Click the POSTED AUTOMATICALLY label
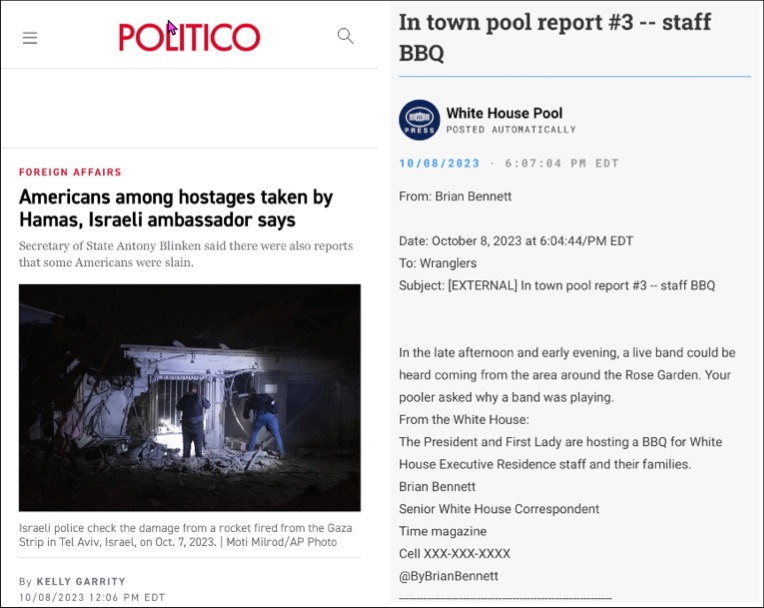 tap(511, 130)
